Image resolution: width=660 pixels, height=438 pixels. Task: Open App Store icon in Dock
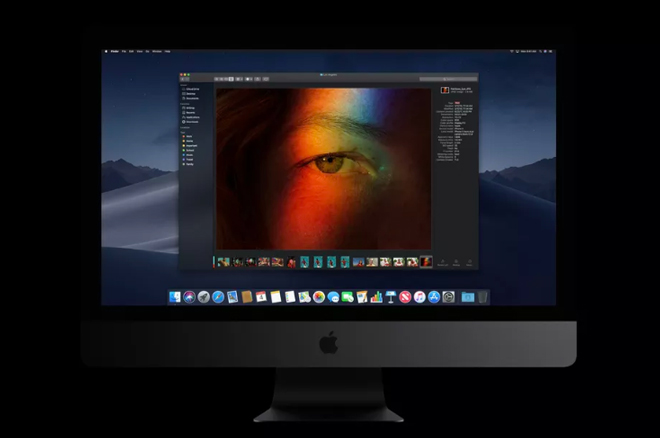(x=434, y=297)
